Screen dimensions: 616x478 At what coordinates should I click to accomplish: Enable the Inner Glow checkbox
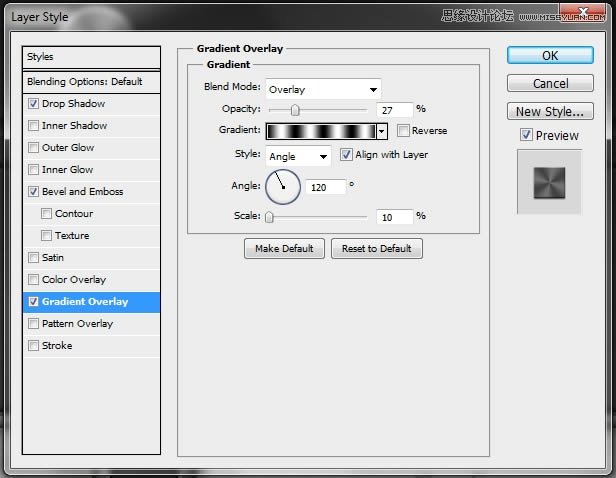pos(33,170)
